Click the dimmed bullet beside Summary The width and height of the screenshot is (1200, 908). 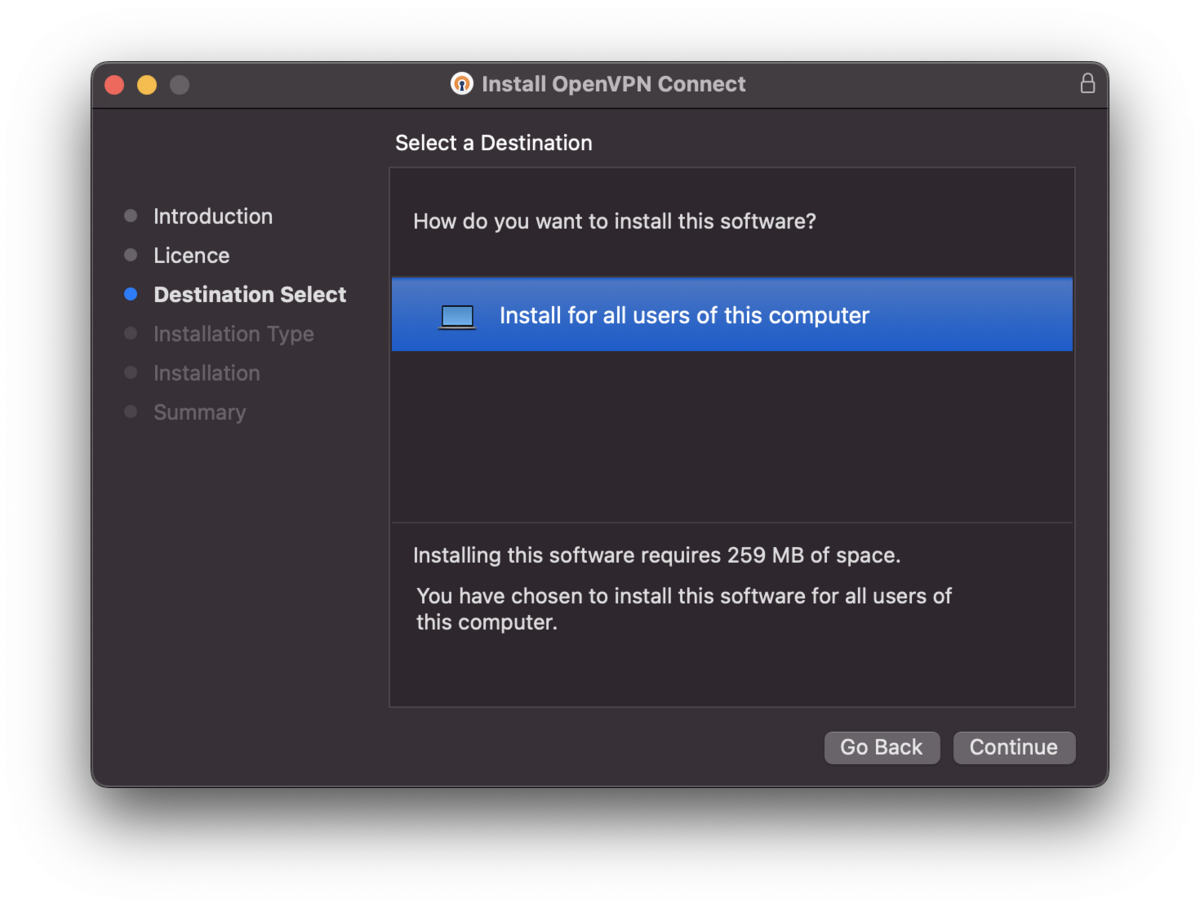(x=130, y=412)
